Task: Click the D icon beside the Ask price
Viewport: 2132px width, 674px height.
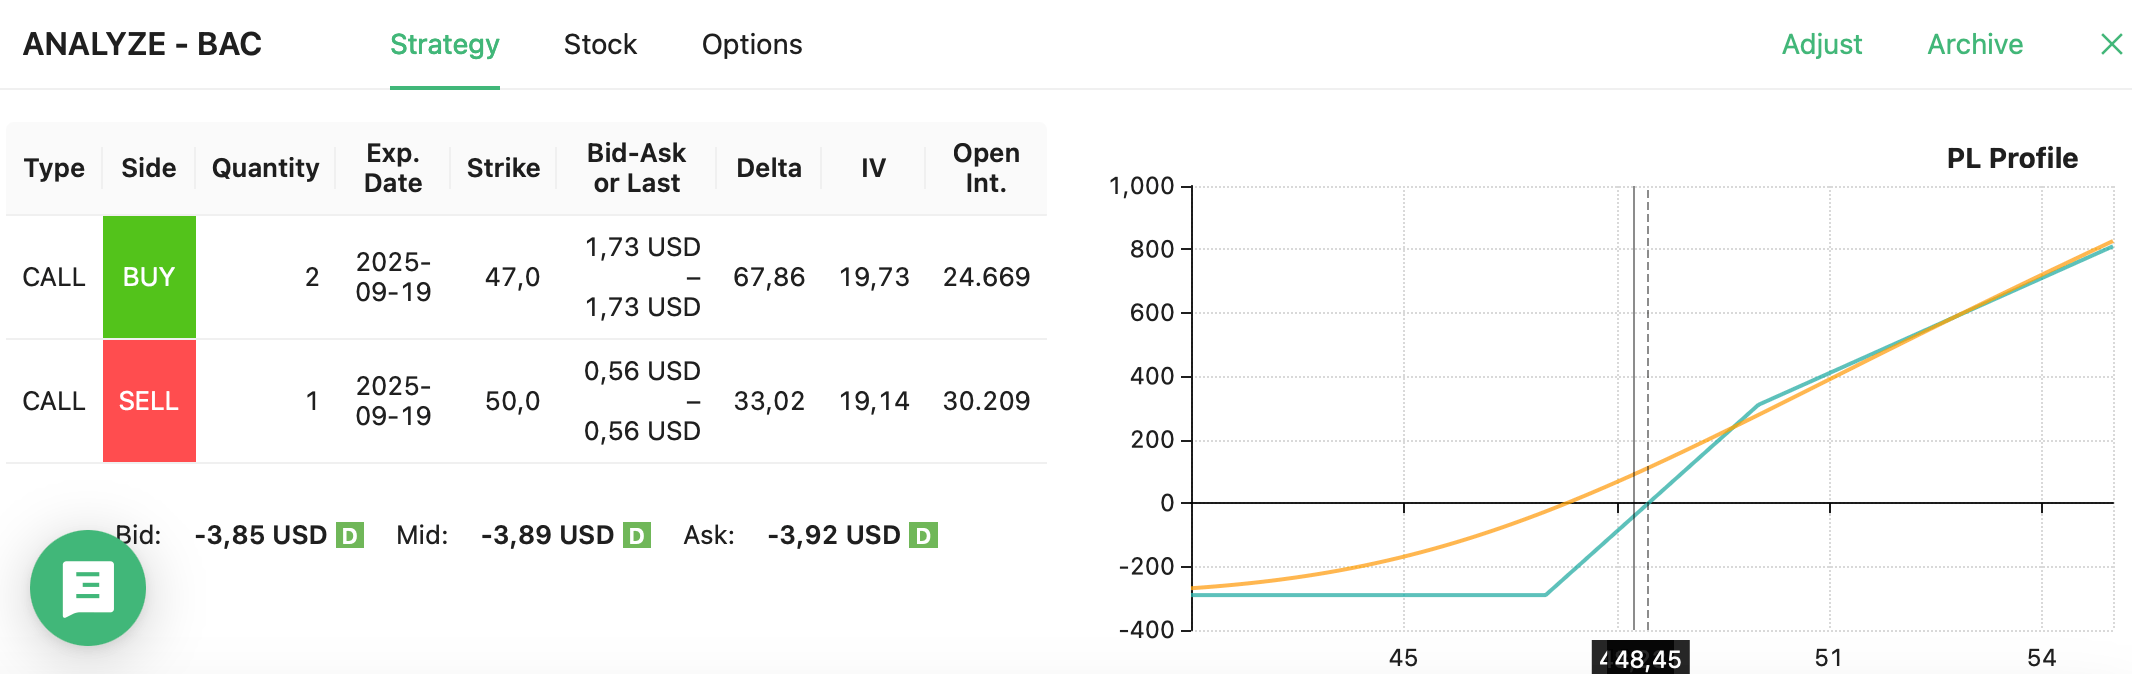Action: click(923, 535)
